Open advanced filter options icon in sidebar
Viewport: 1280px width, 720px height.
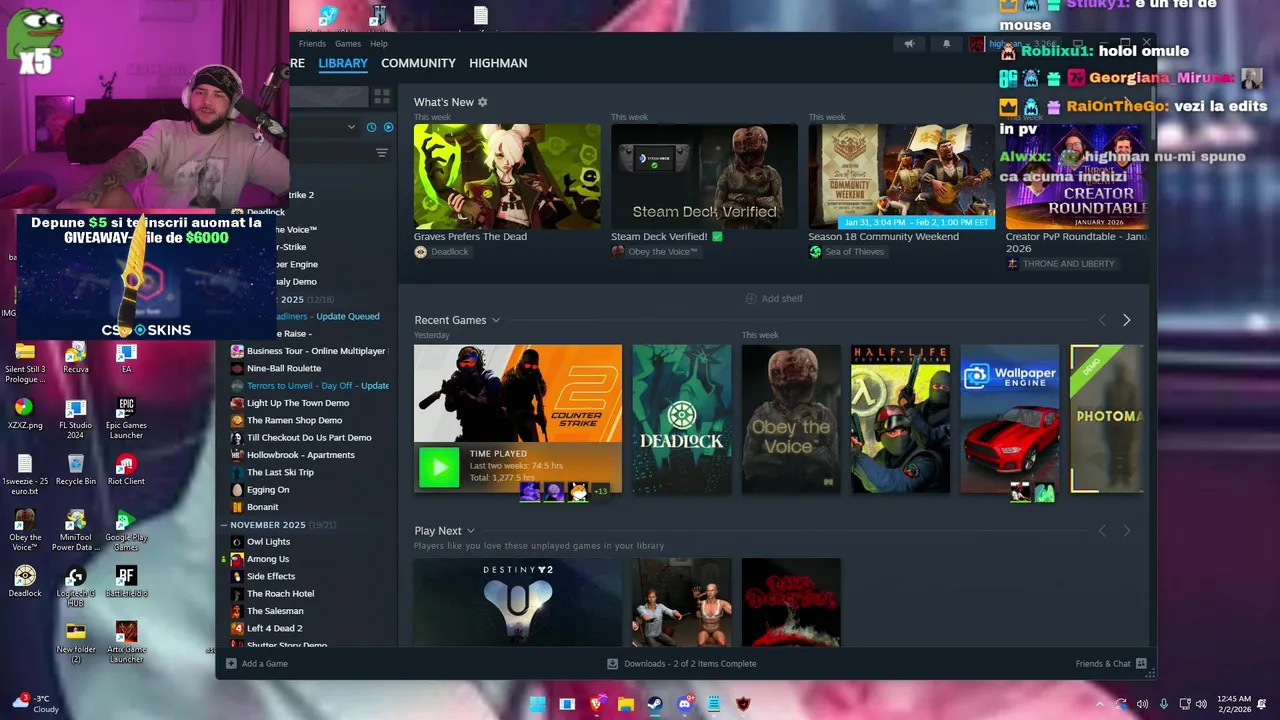381,153
